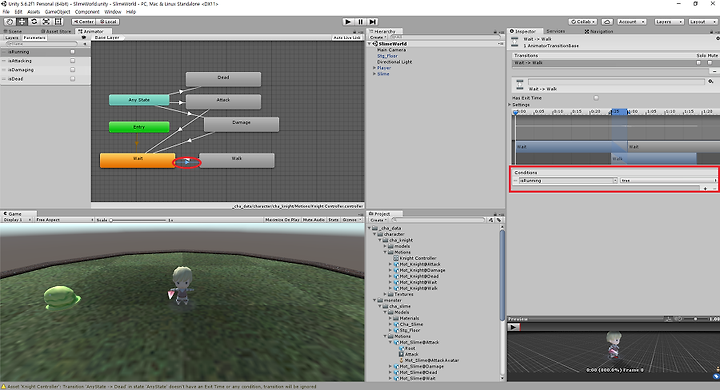Toggle Local coordinate space button
The image size is (720, 390).
point(108,22)
